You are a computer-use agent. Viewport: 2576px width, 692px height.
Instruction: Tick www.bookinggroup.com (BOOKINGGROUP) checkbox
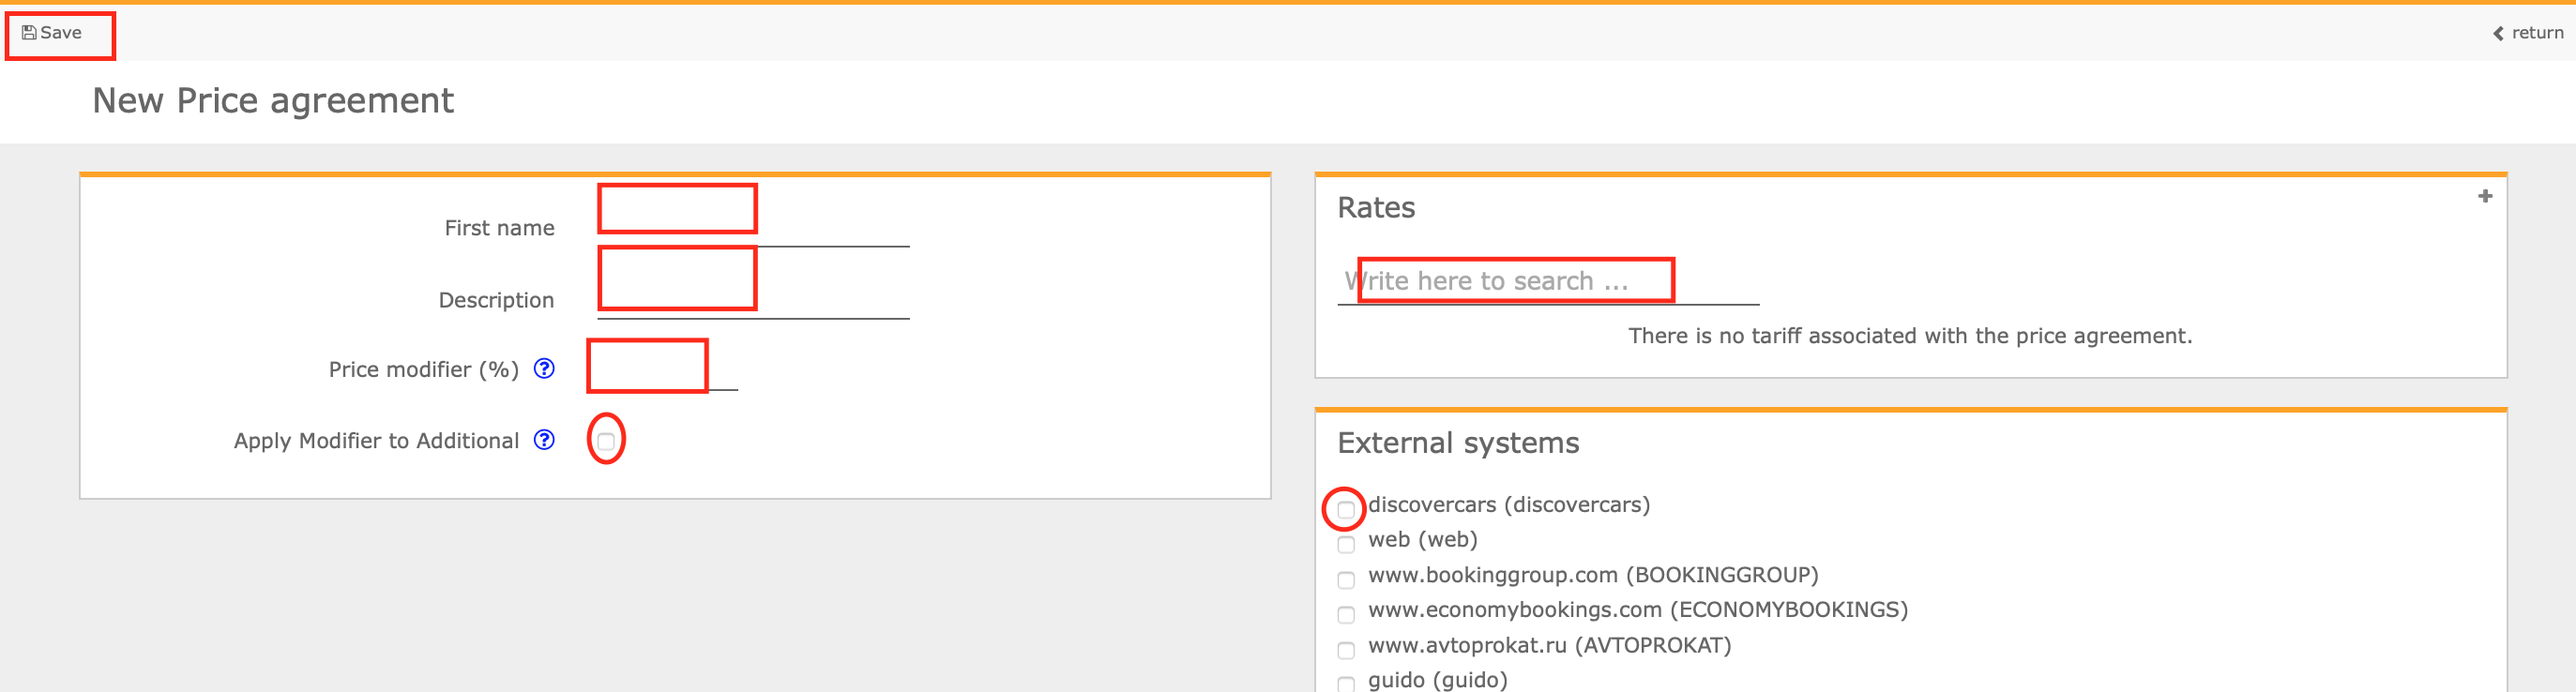click(1346, 580)
